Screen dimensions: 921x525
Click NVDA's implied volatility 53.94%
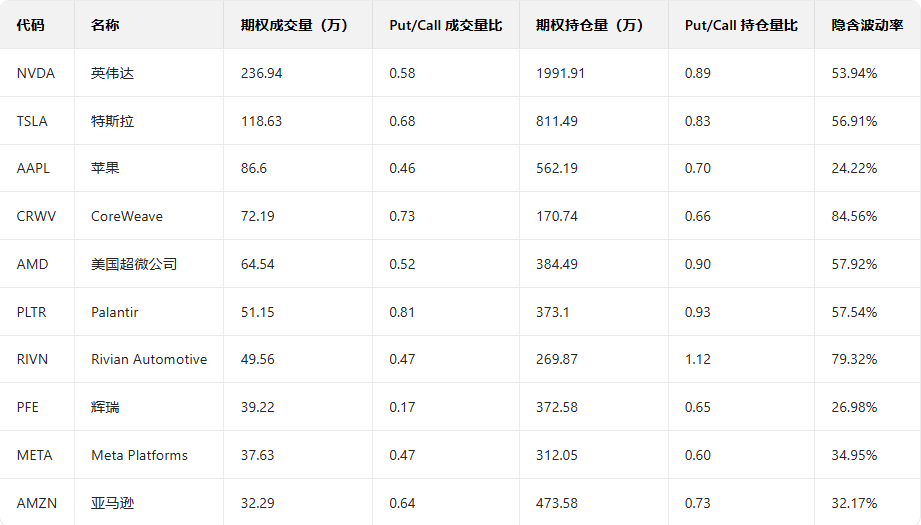[x=854, y=73]
